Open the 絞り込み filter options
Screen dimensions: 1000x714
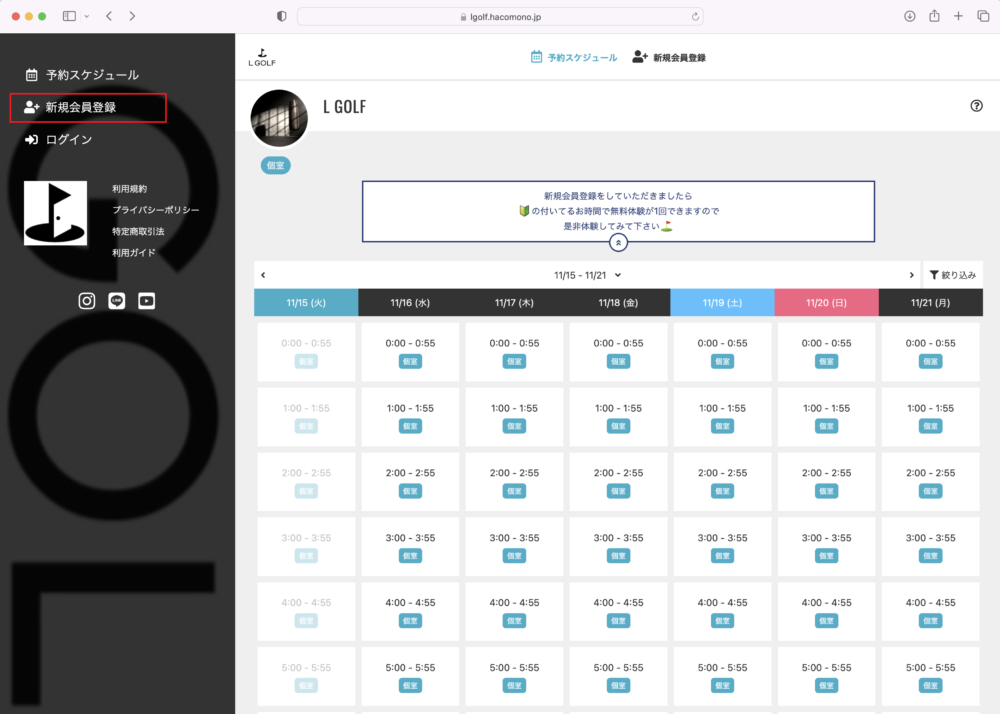pyautogui.click(x=952, y=275)
